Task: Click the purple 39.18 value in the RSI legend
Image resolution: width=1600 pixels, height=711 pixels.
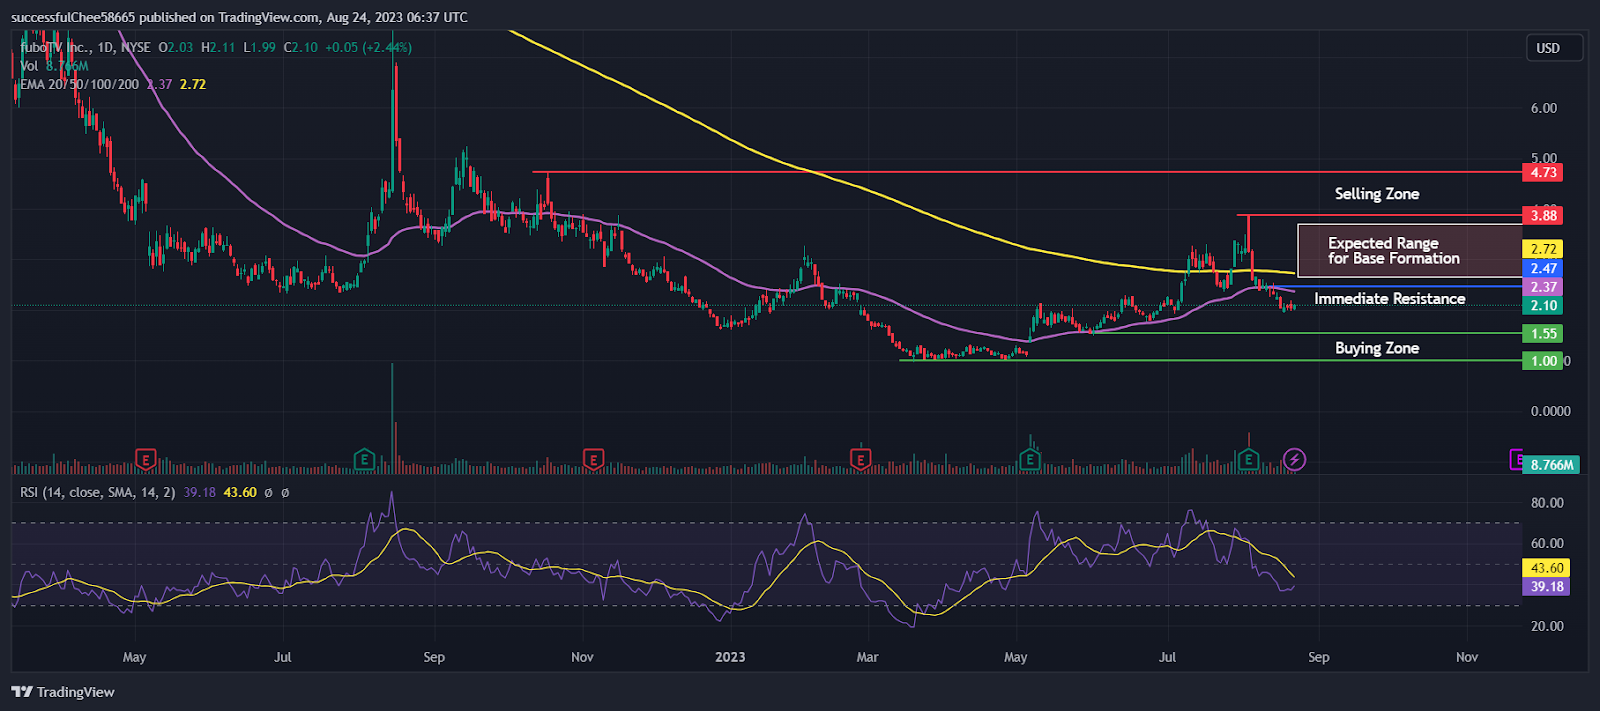Action: coord(200,492)
